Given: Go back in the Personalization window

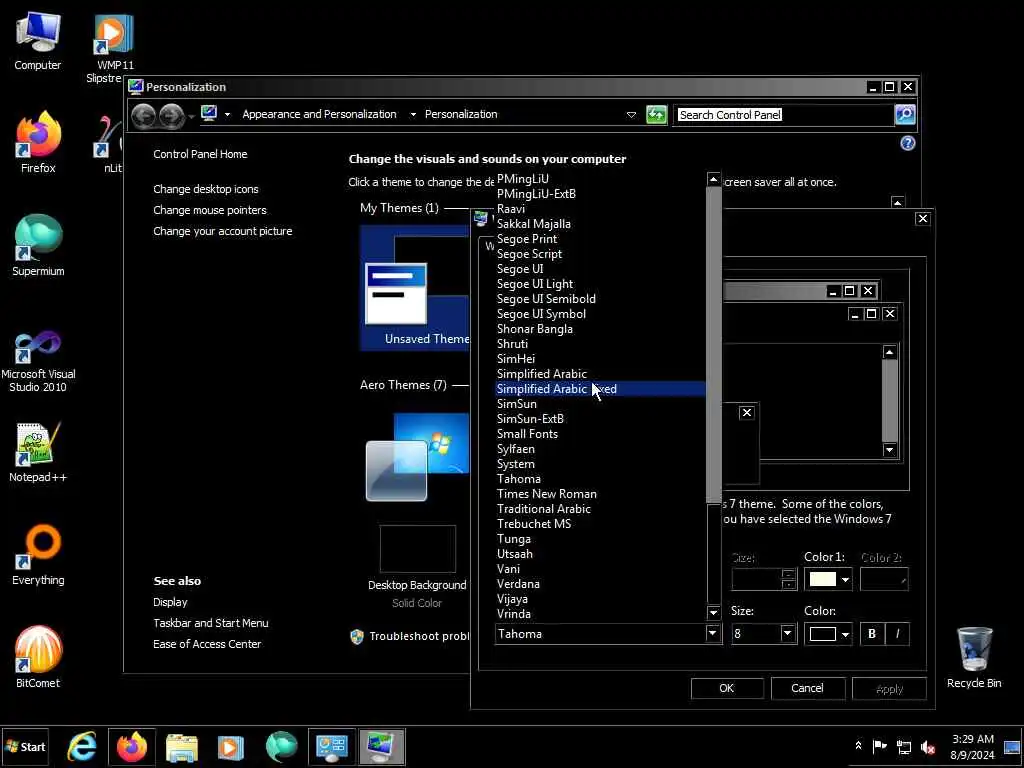Looking at the screenshot, I should tap(144, 116).
